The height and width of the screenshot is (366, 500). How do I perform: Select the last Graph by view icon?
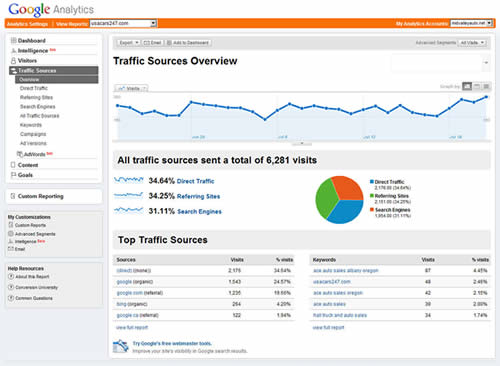pyautogui.click(x=486, y=87)
